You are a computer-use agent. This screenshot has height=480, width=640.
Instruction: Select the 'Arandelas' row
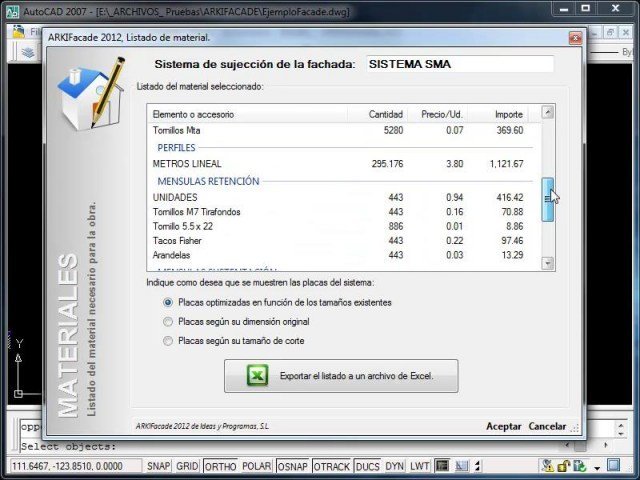[338, 255]
